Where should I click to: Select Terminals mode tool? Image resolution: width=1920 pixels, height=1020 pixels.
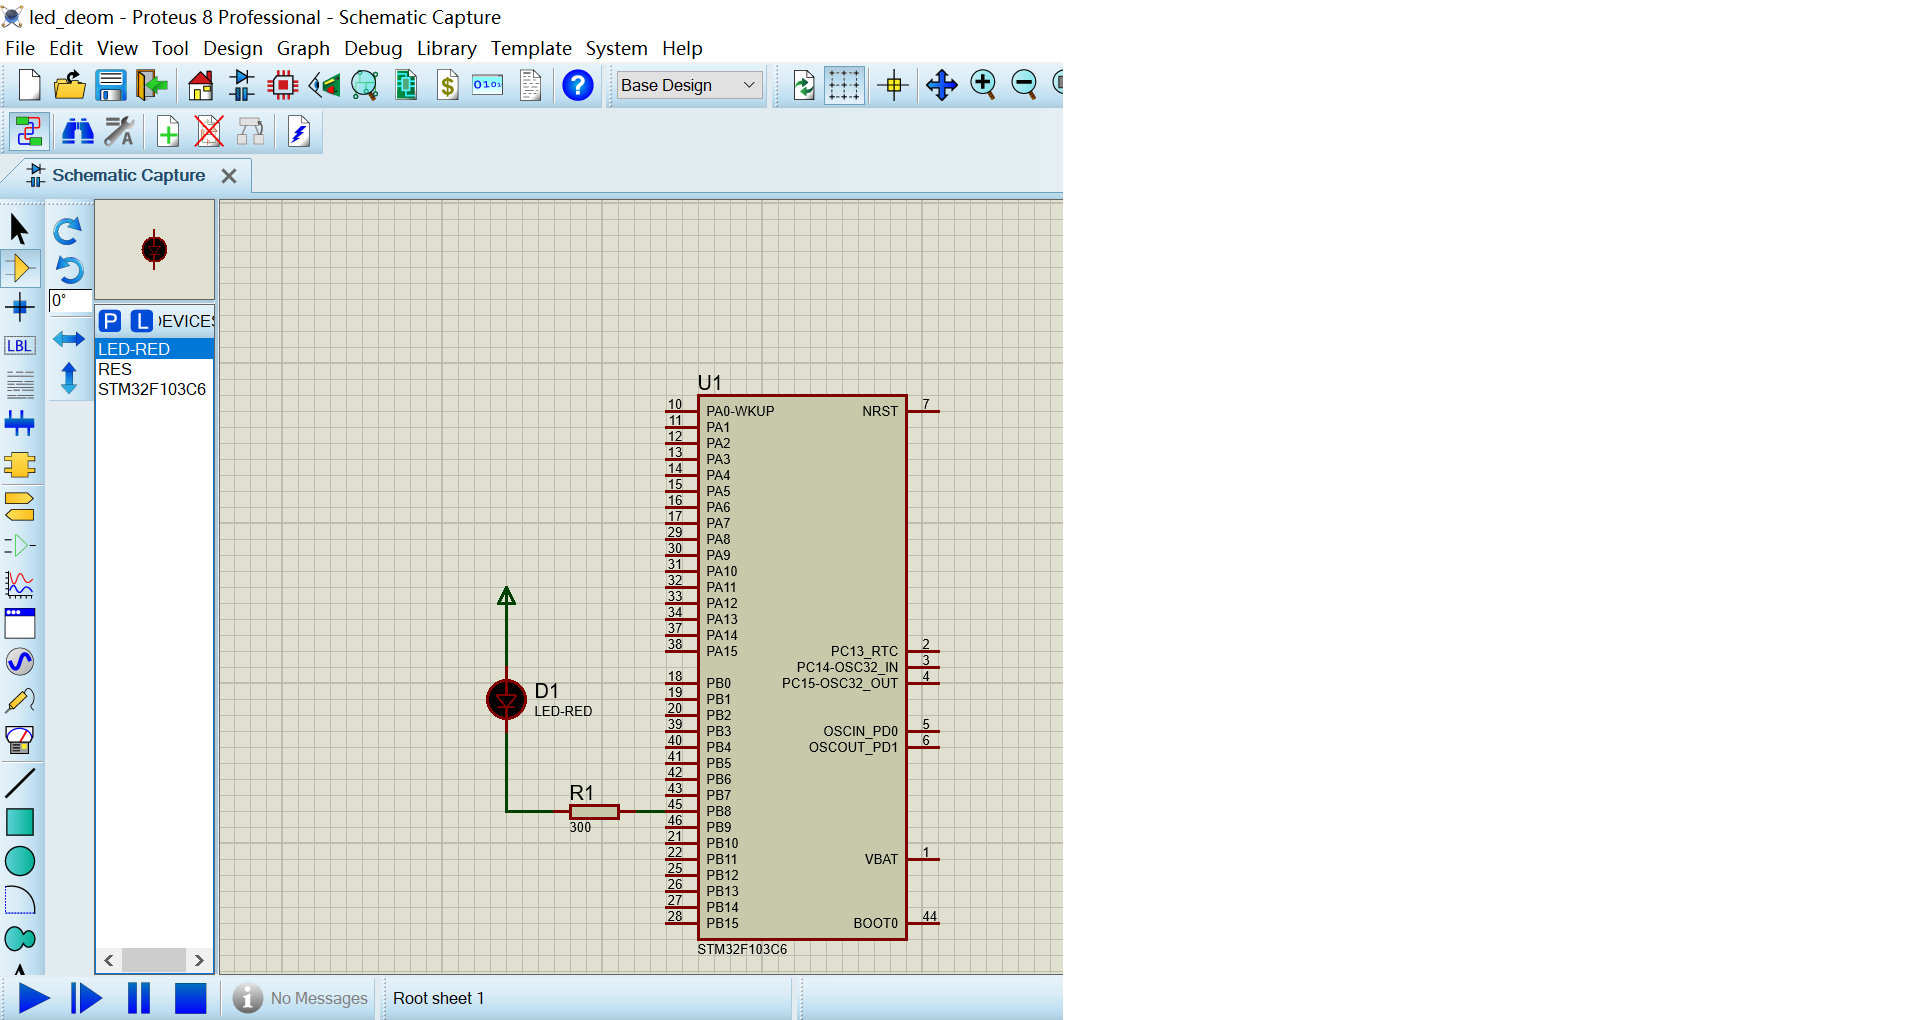coord(19,505)
